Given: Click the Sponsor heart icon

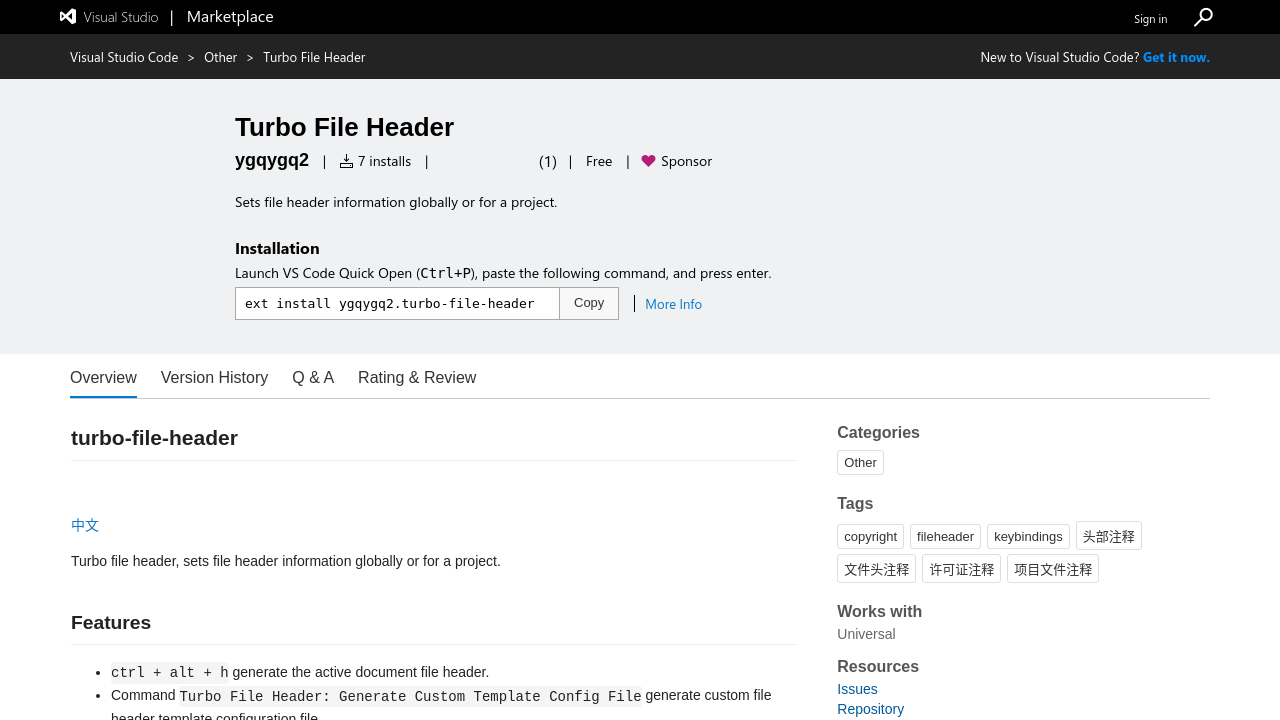Looking at the screenshot, I should pyautogui.click(x=648, y=161).
